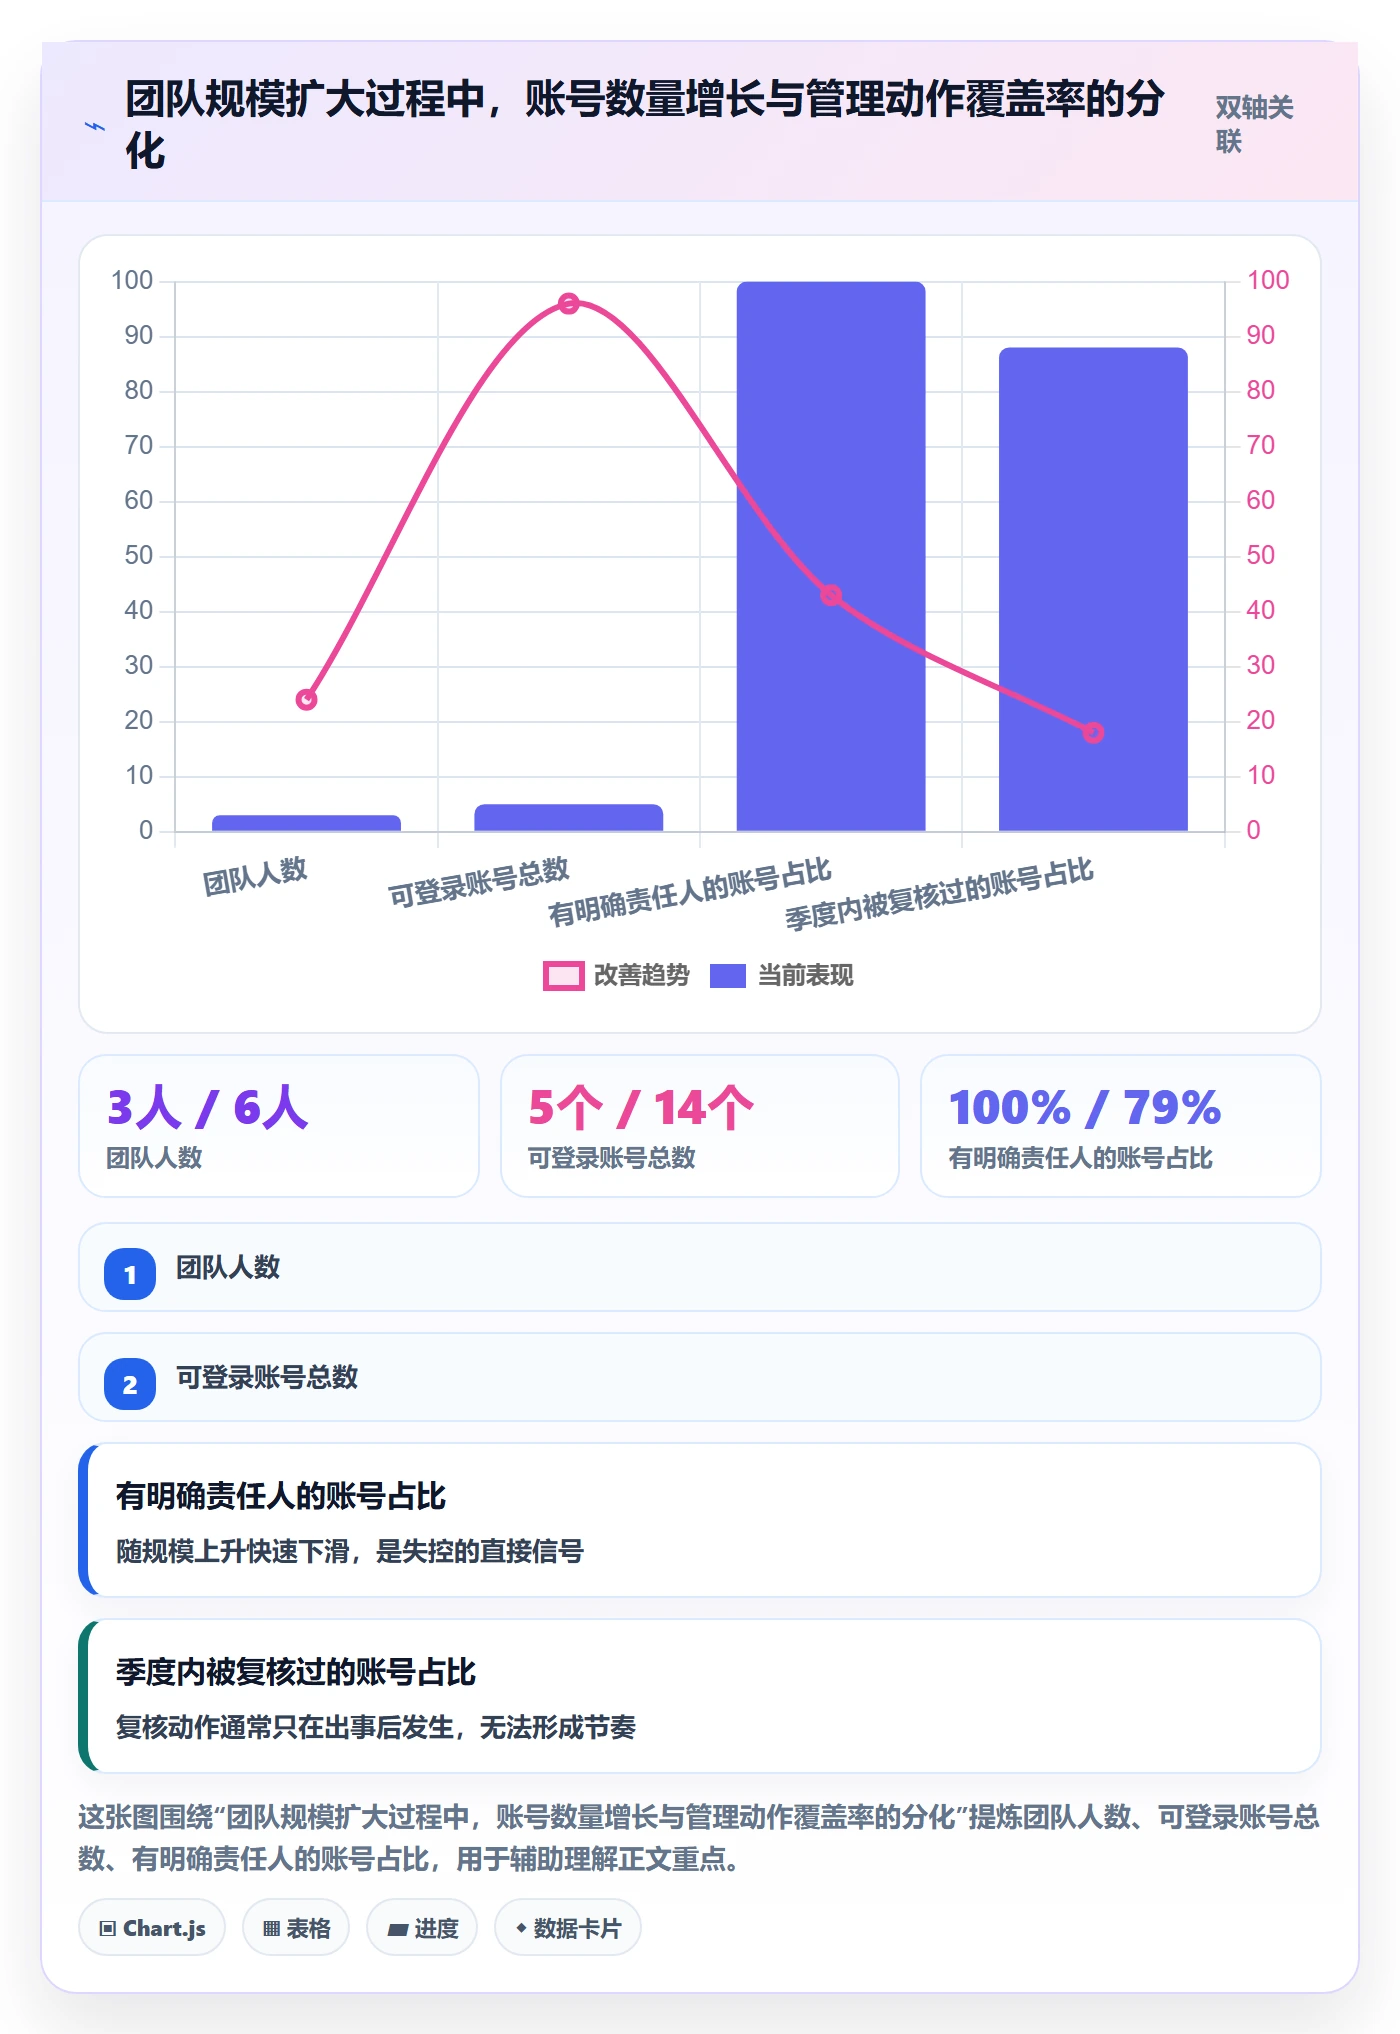This screenshot has height=2034, width=1400.
Task: Open the 季度内被复核过的账号占比 note card
Action: (x=700, y=1696)
